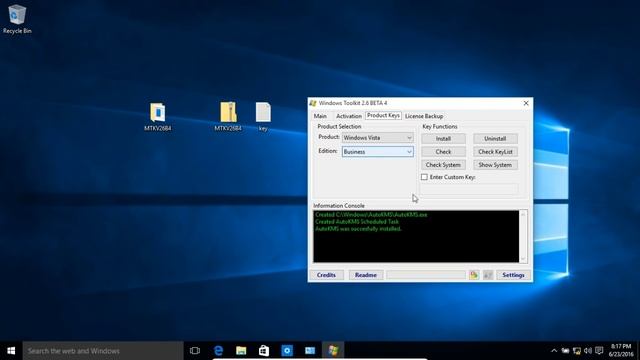Screen dimensions: 640x360
Task: Open Task View on taskbar
Action: pyautogui.click(x=195, y=351)
